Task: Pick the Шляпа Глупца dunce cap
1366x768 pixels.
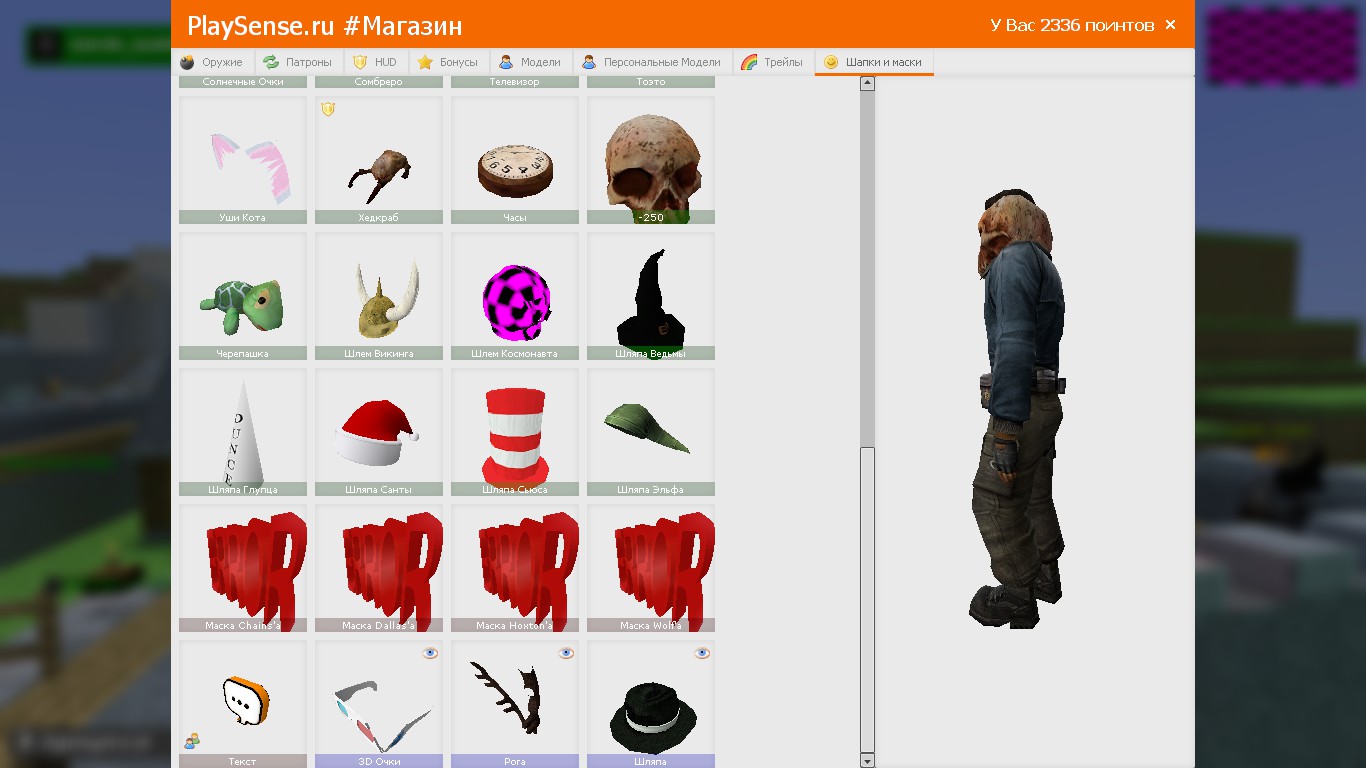Action: [x=243, y=432]
